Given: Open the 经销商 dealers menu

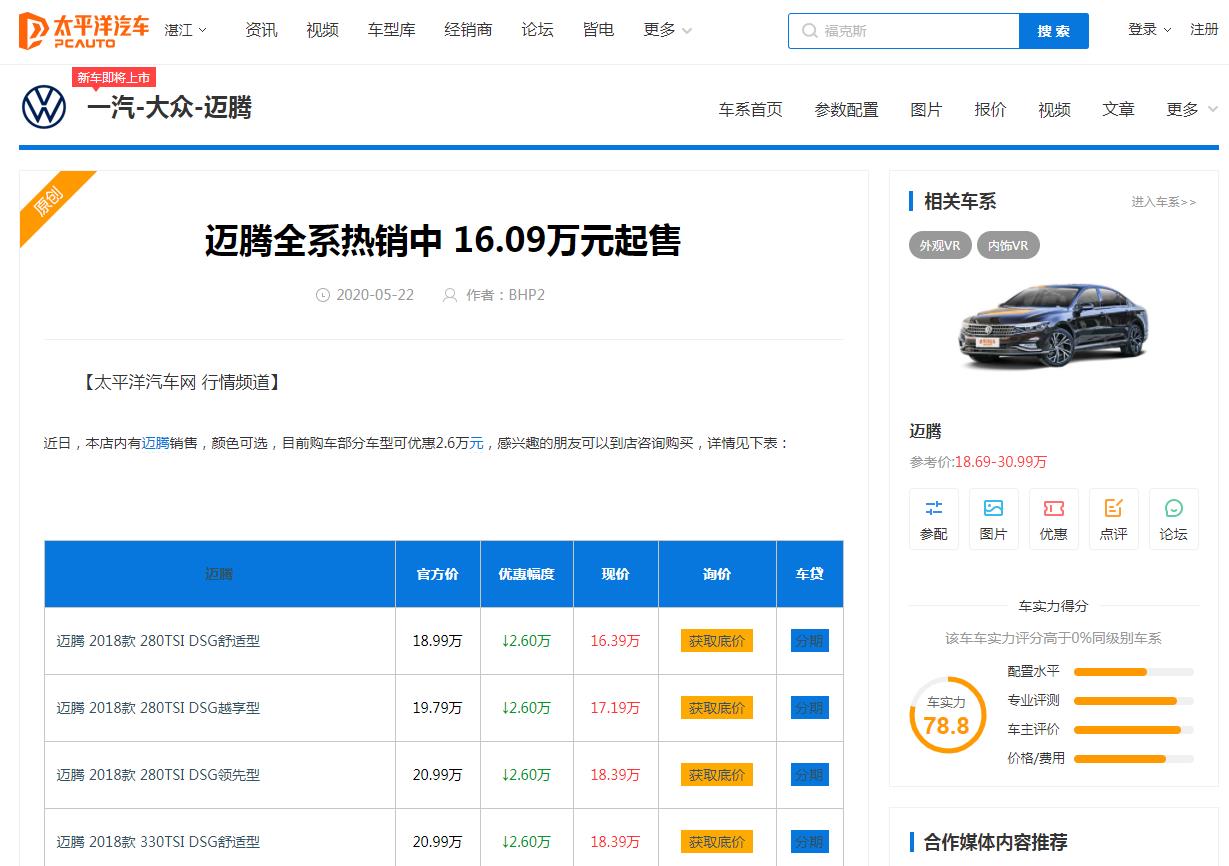Looking at the screenshot, I should [x=468, y=30].
